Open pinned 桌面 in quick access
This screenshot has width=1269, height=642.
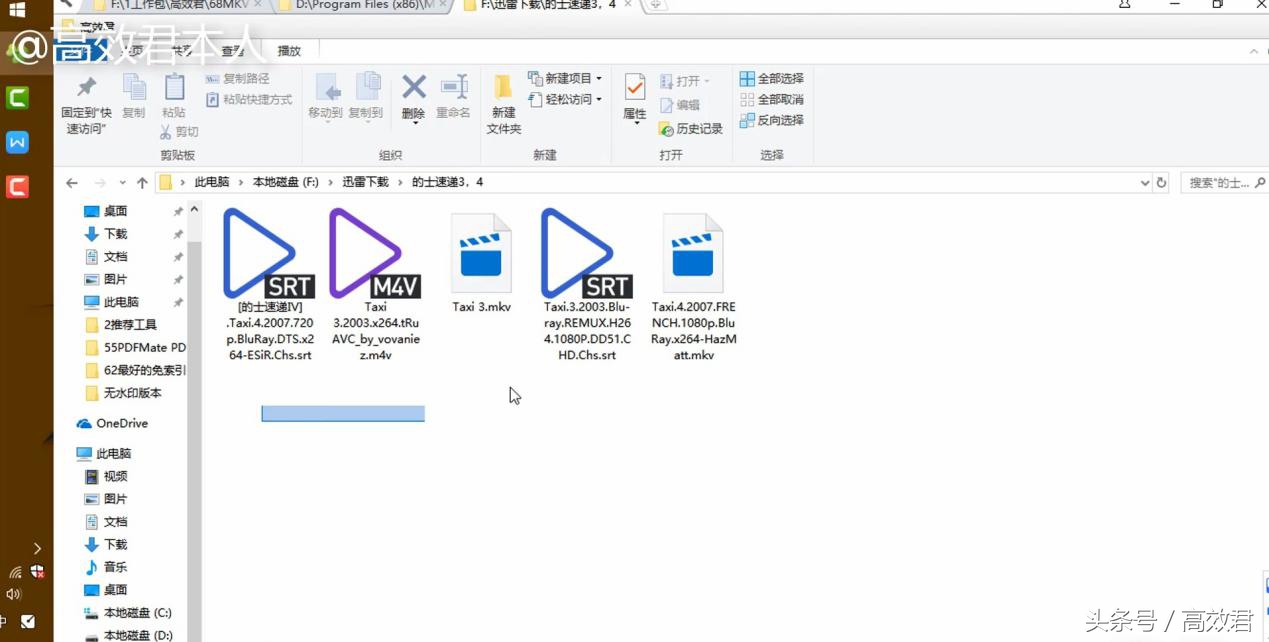[x=115, y=211]
